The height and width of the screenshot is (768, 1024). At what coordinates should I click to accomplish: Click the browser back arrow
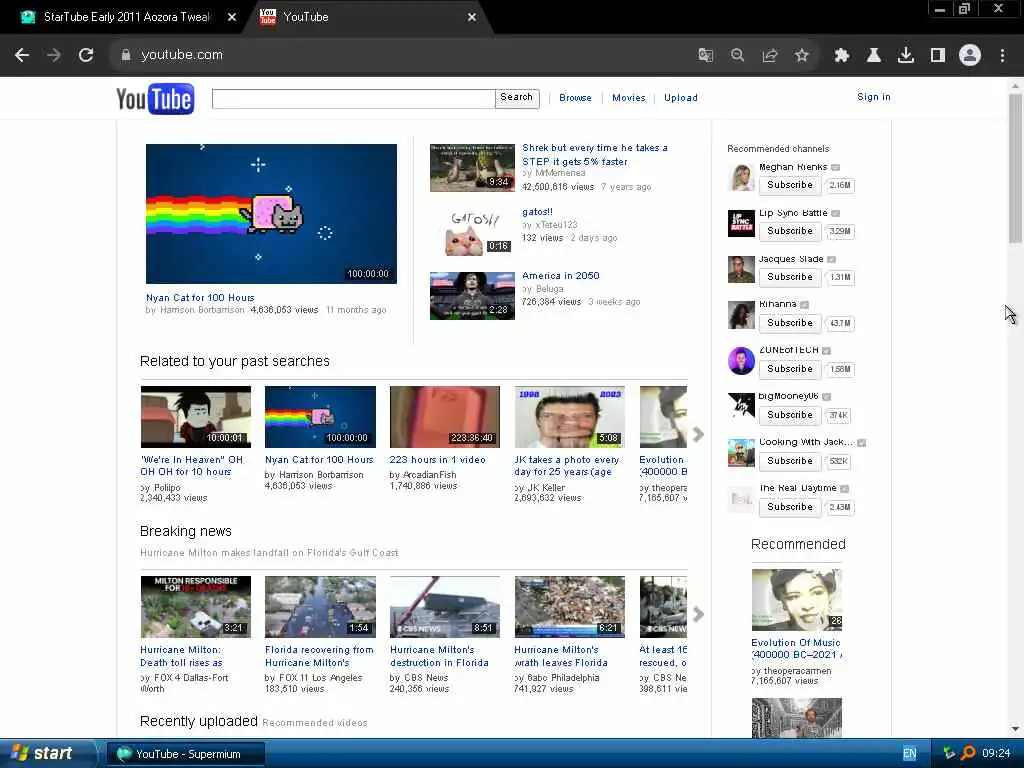22,55
